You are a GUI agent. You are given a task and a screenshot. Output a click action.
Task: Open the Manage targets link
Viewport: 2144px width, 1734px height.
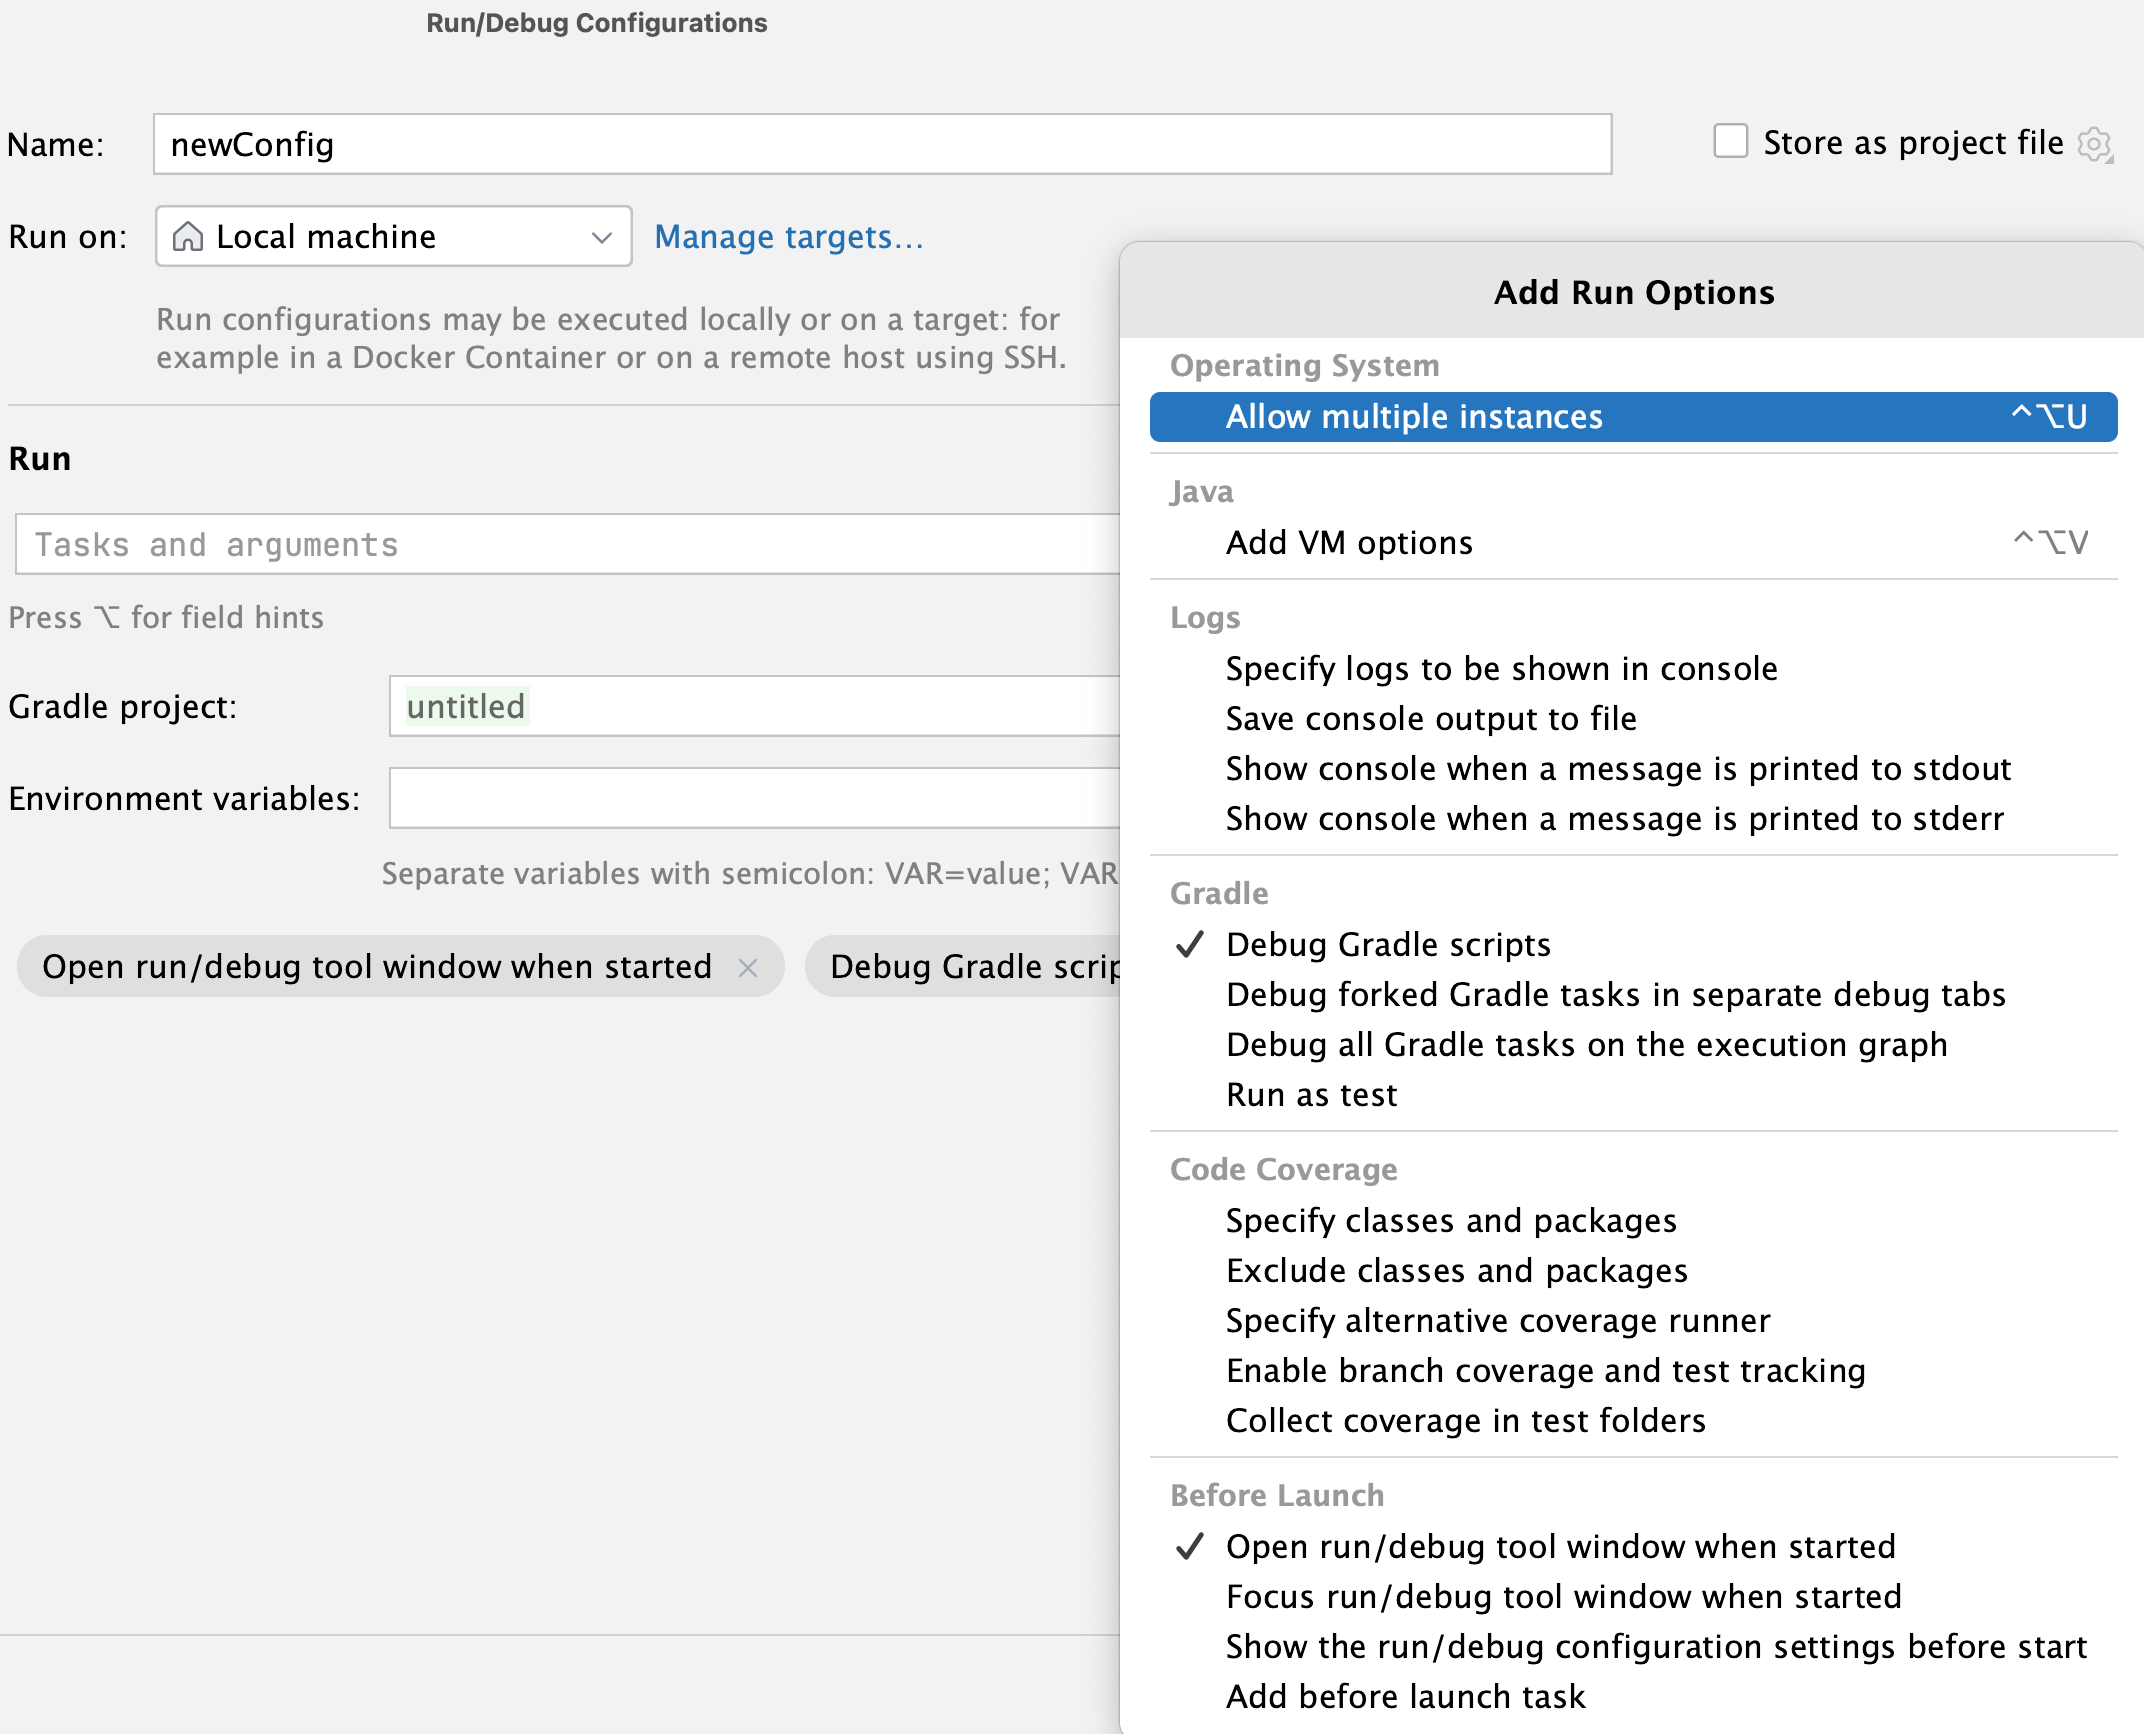789,237
